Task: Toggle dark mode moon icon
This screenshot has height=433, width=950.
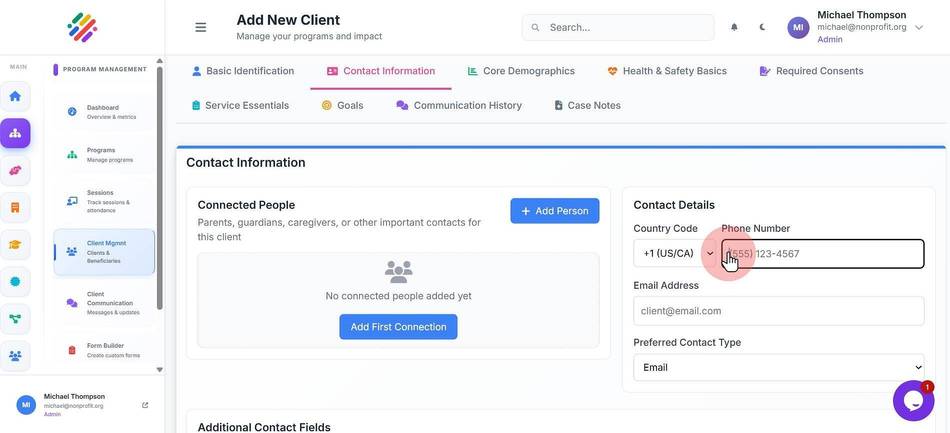Action: click(x=762, y=27)
